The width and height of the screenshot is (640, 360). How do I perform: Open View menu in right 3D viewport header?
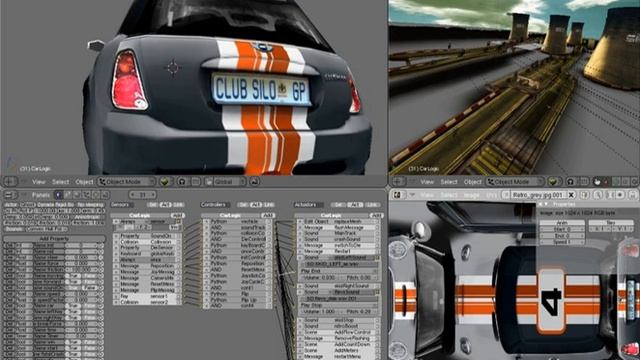[427, 182]
